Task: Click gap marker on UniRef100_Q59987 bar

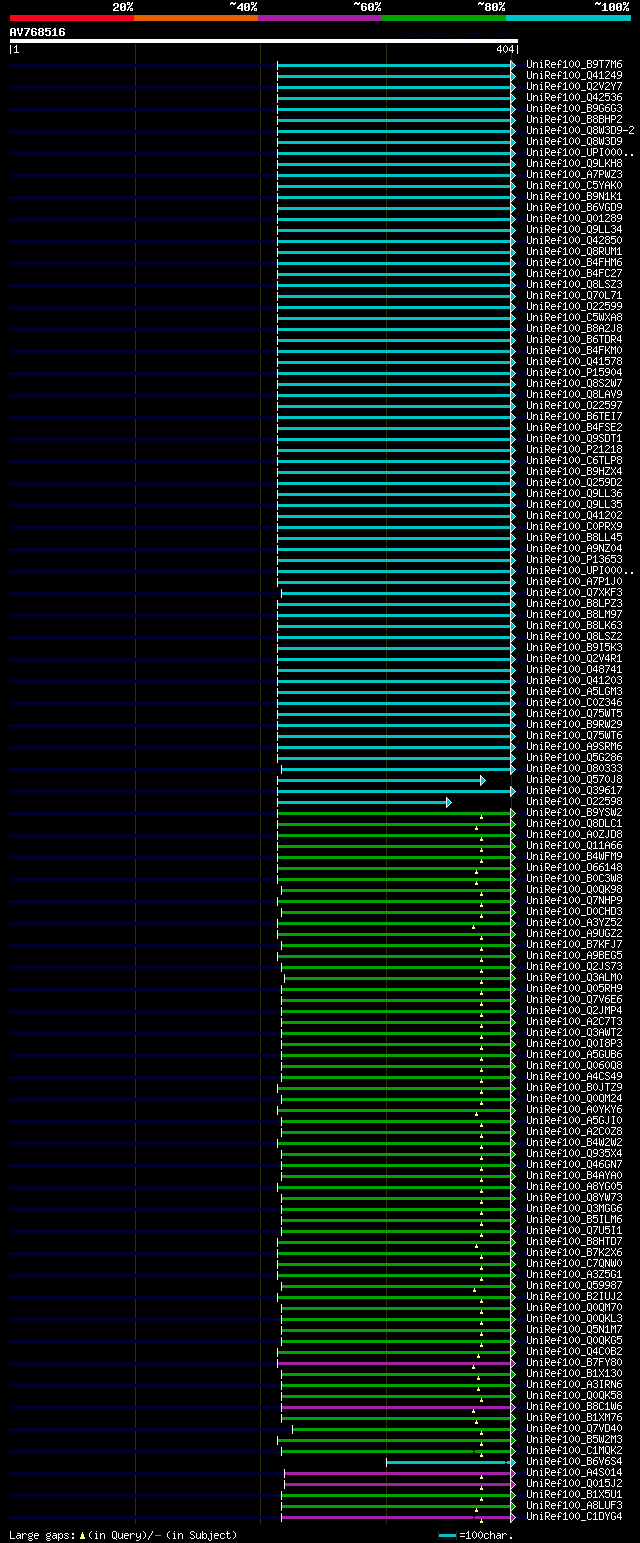Action: [475, 1289]
